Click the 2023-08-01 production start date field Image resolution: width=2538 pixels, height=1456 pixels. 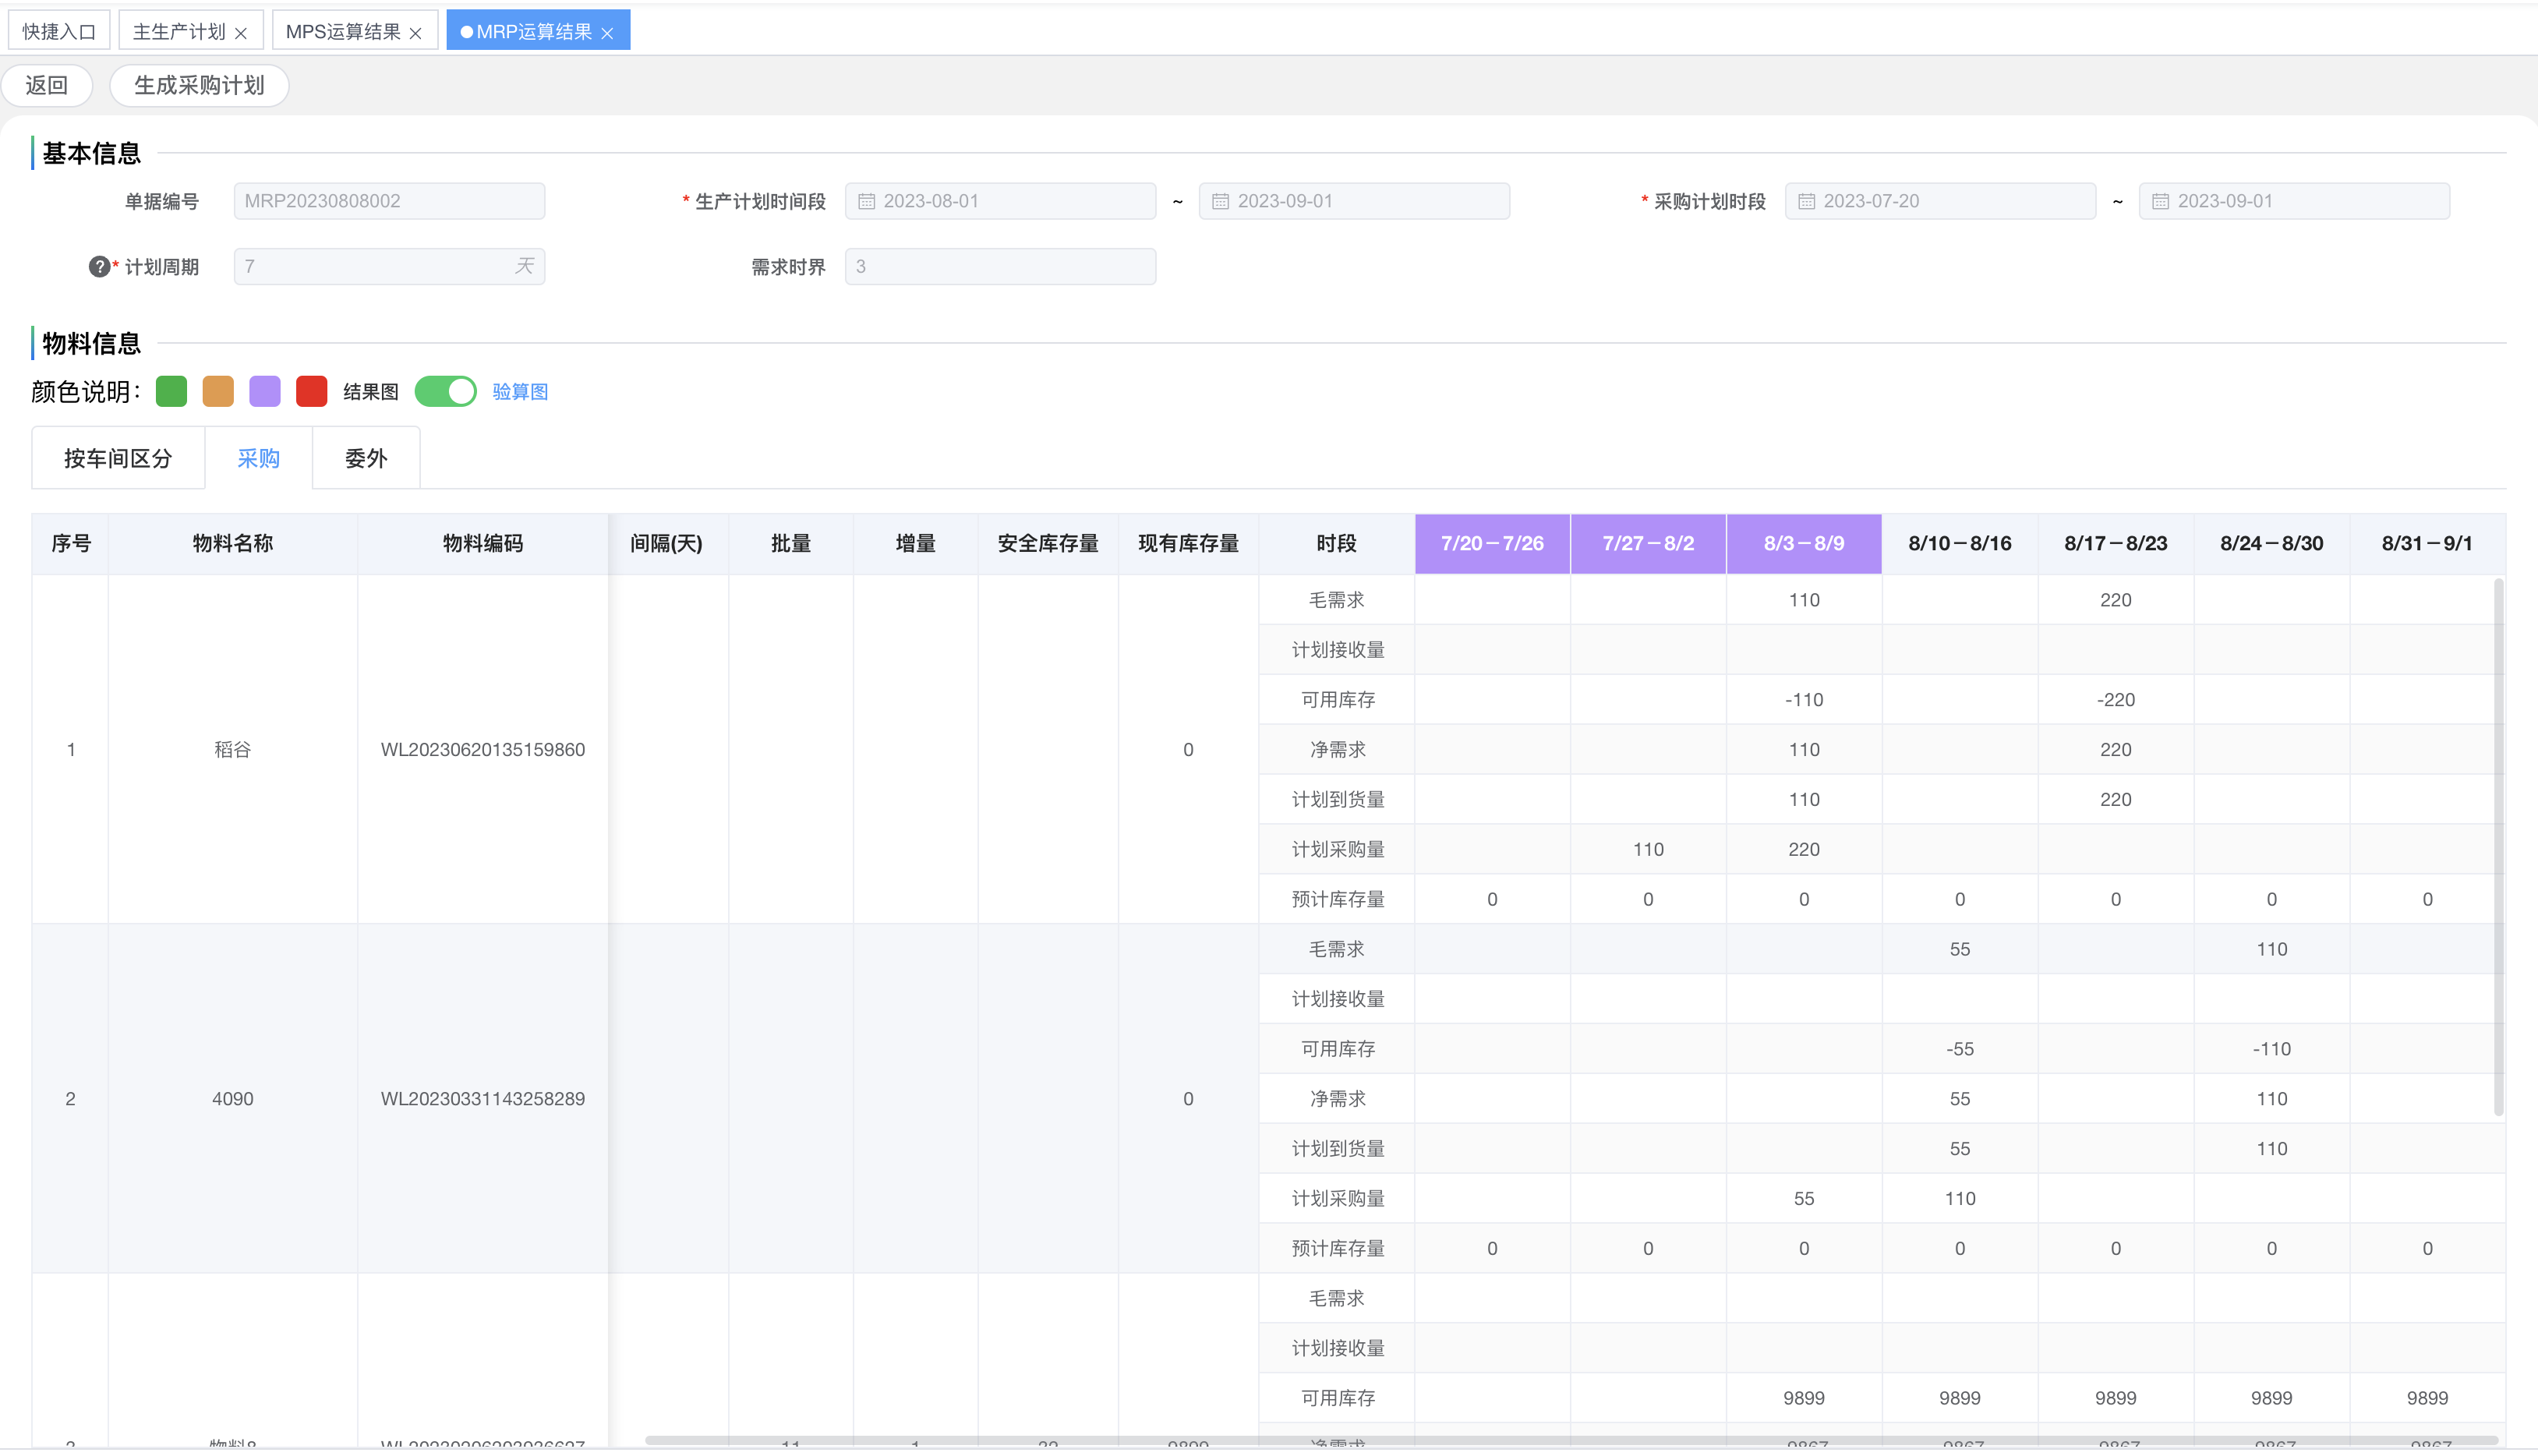click(x=1000, y=201)
